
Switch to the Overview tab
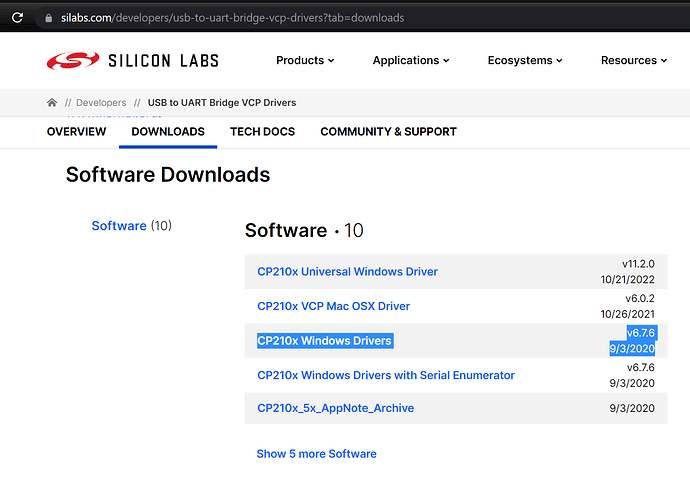click(x=77, y=132)
